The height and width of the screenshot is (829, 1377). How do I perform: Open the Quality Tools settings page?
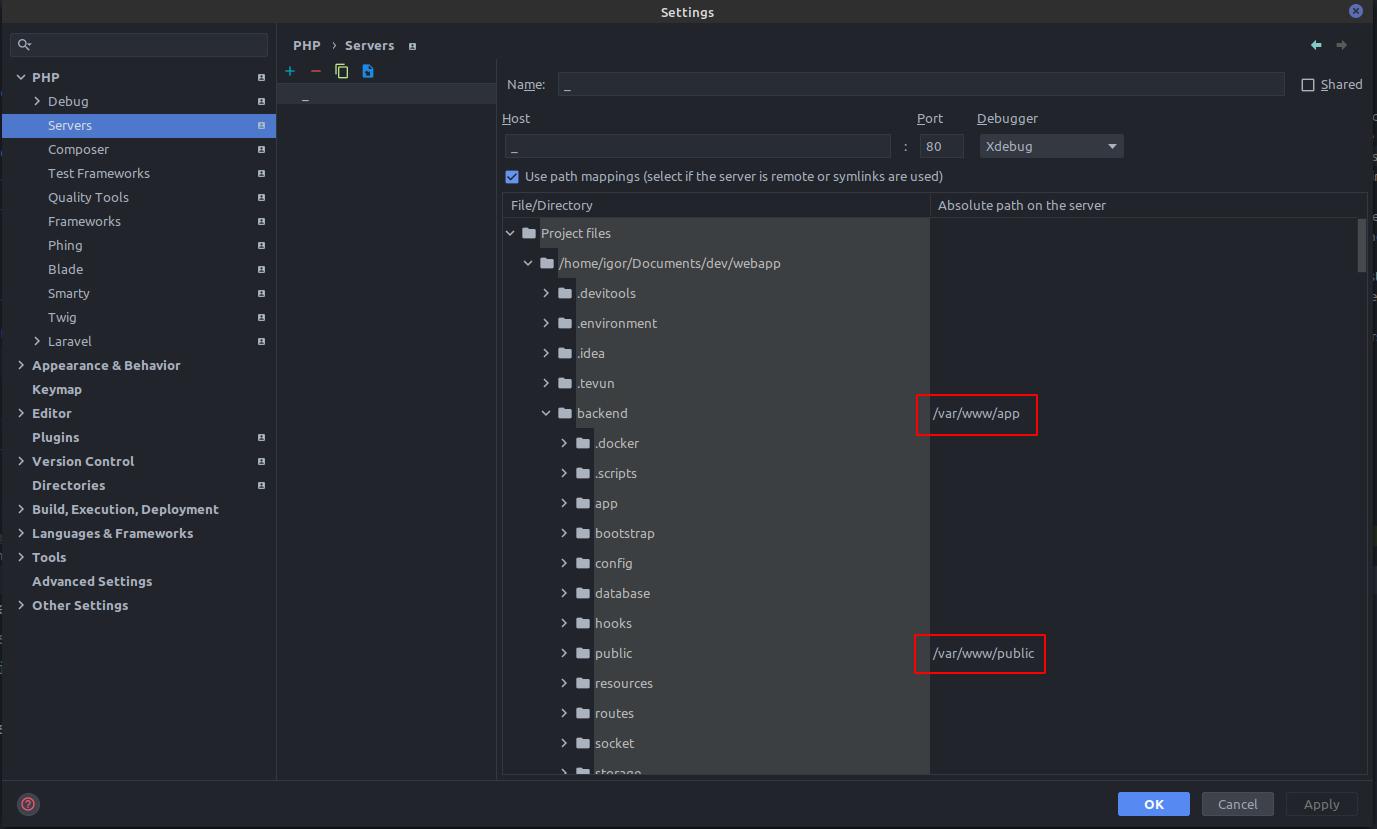tap(88, 197)
